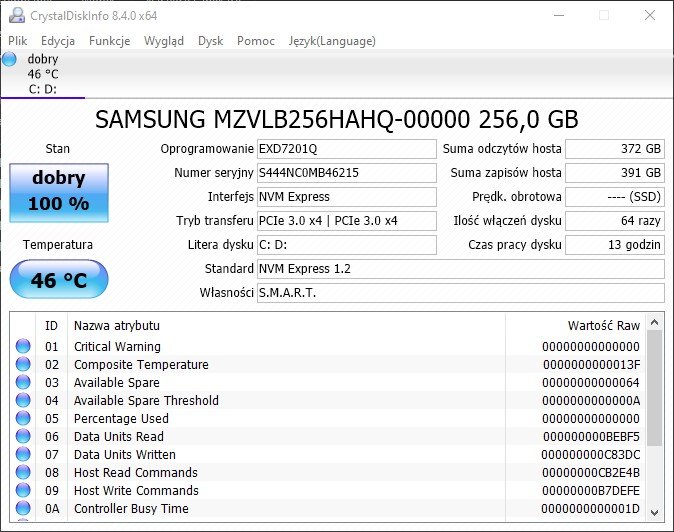The width and height of the screenshot is (674, 532).
Task: Click the Własności field S.M.A.R.T.
Action: click(x=461, y=293)
